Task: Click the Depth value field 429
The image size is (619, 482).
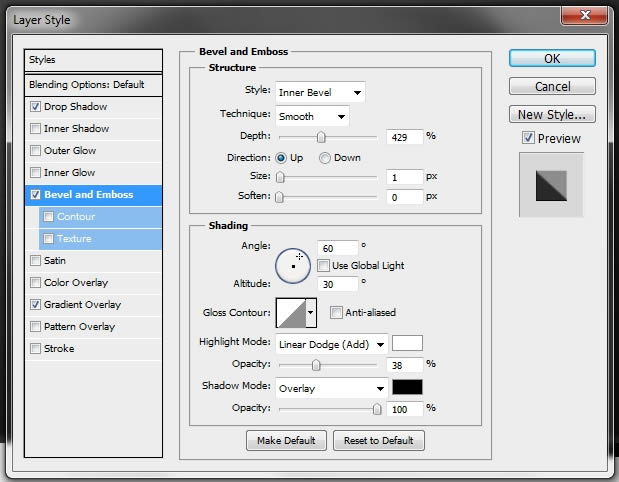Action: tap(405, 137)
